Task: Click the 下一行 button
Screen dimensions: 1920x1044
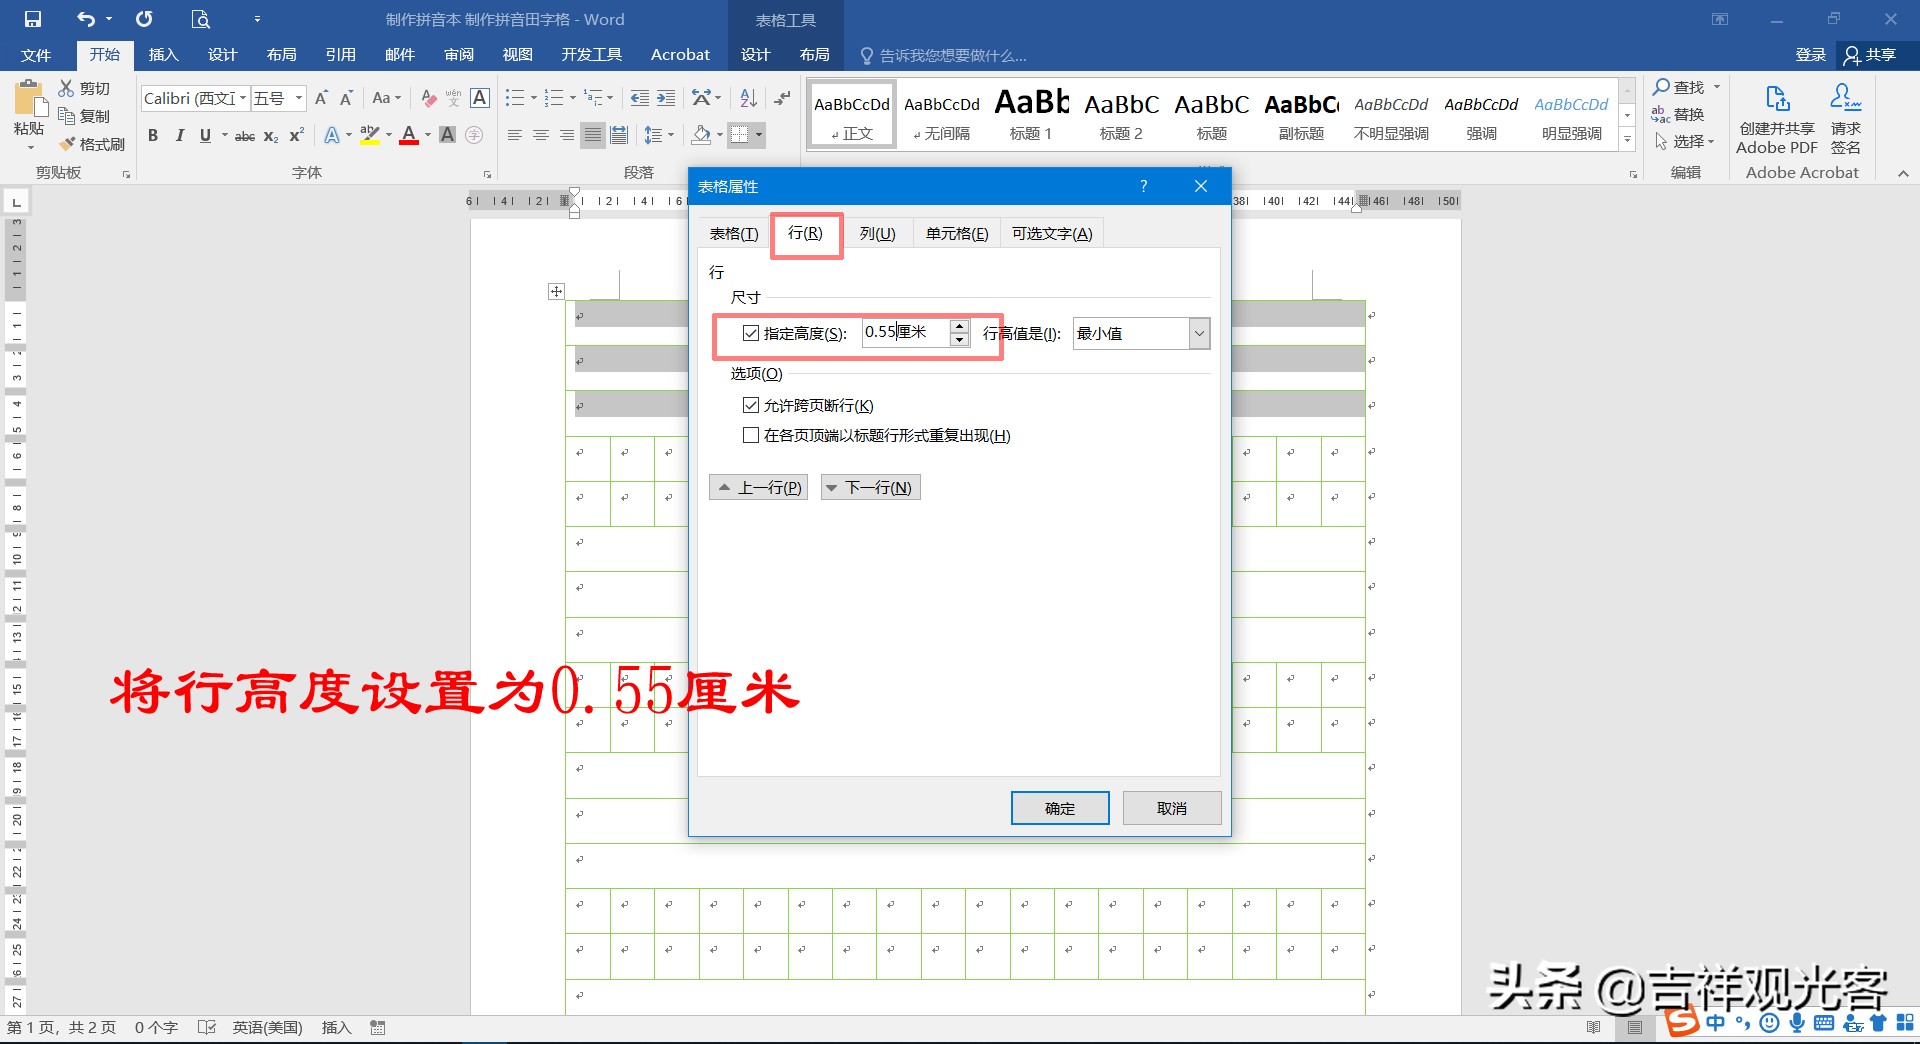Action: 869,487
